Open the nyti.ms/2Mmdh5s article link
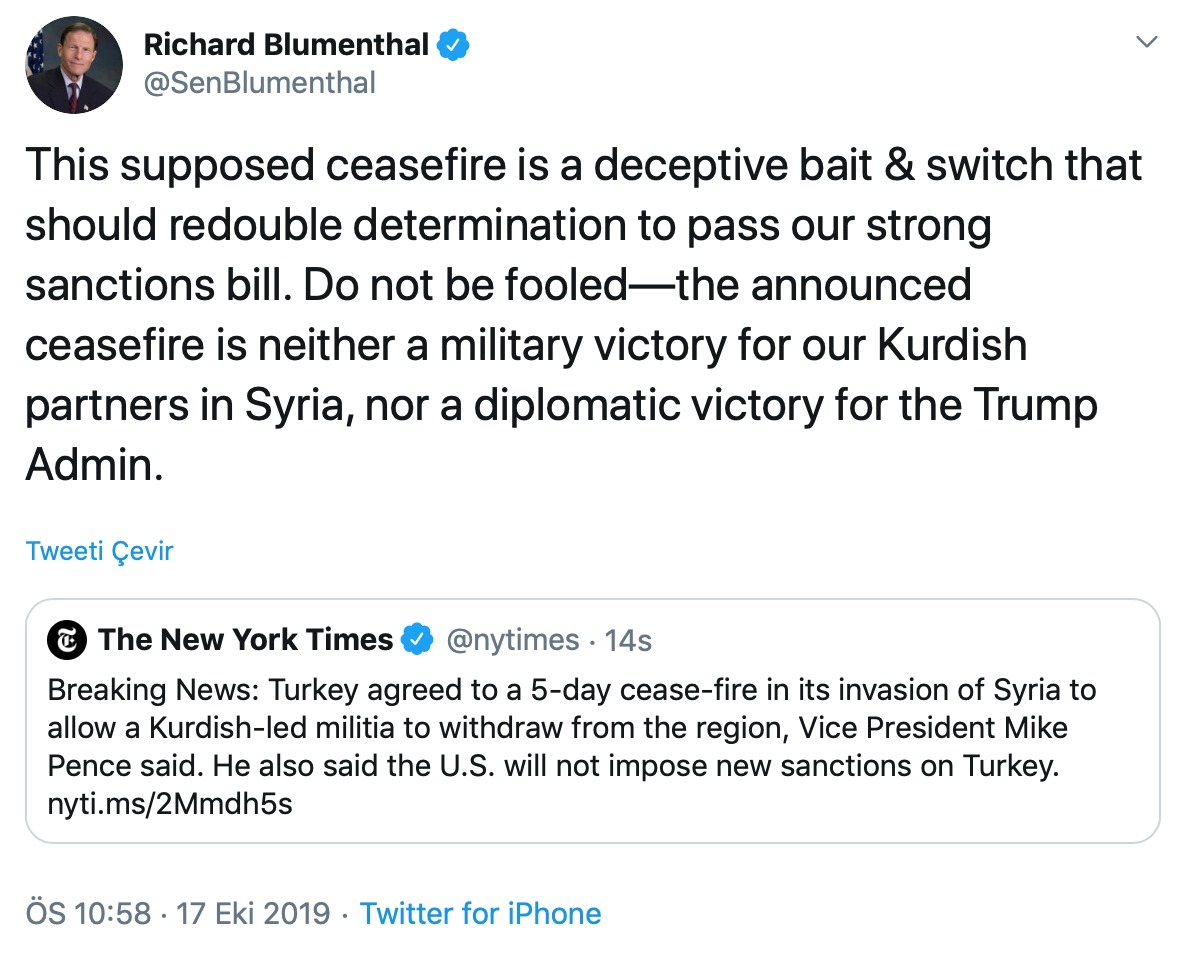This screenshot has height=954, width=1186. point(170,804)
